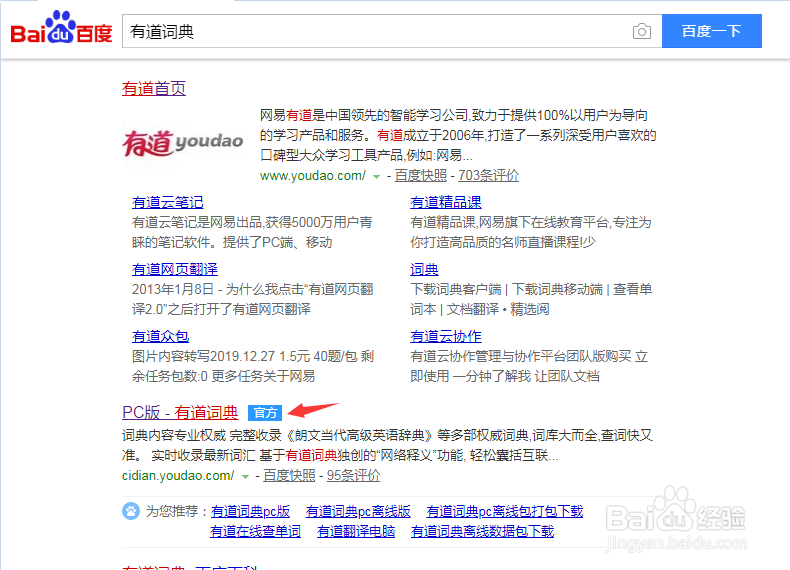Open recommended search 有道在线查单词
Image resolution: width=790 pixels, height=570 pixels.
[255, 531]
